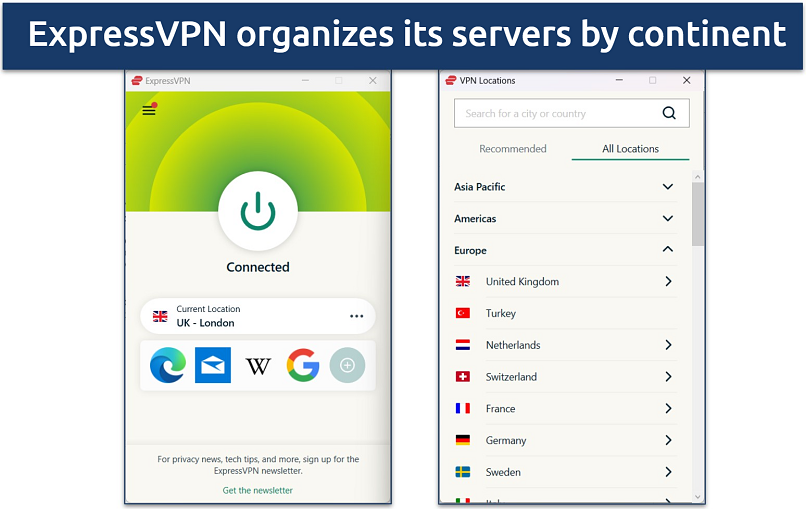Launch the Microsoft Edge shortcut

pyautogui.click(x=167, y=366)
